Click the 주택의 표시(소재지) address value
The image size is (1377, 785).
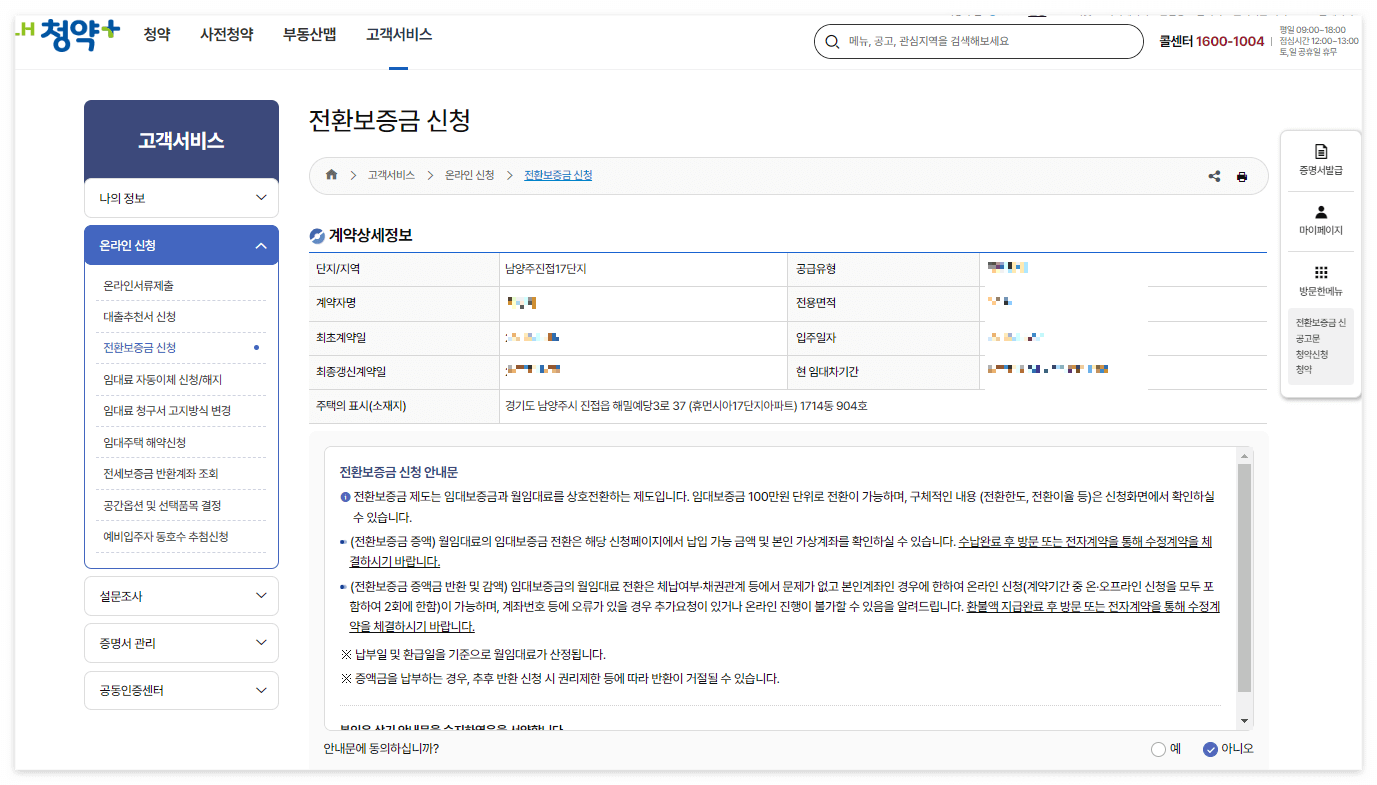686,407
